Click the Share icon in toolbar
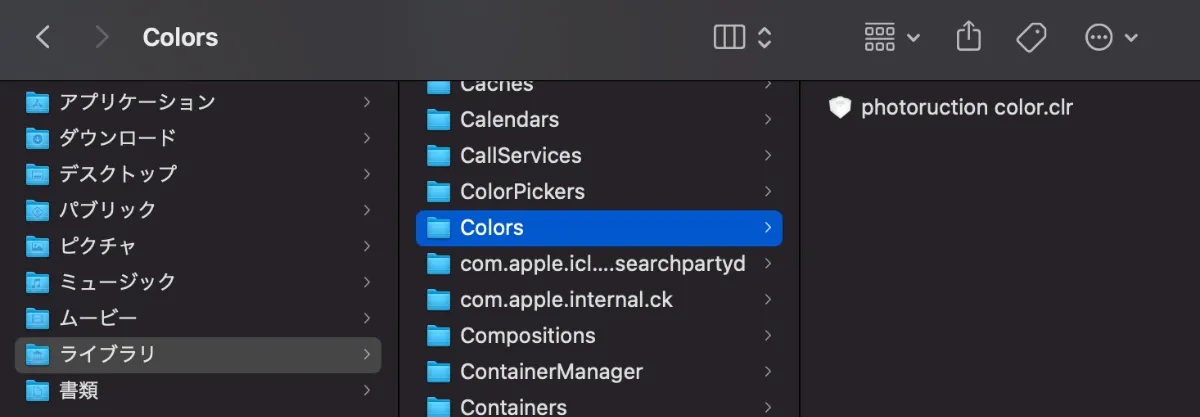The image size is (1200, 417). pos(967,38)
